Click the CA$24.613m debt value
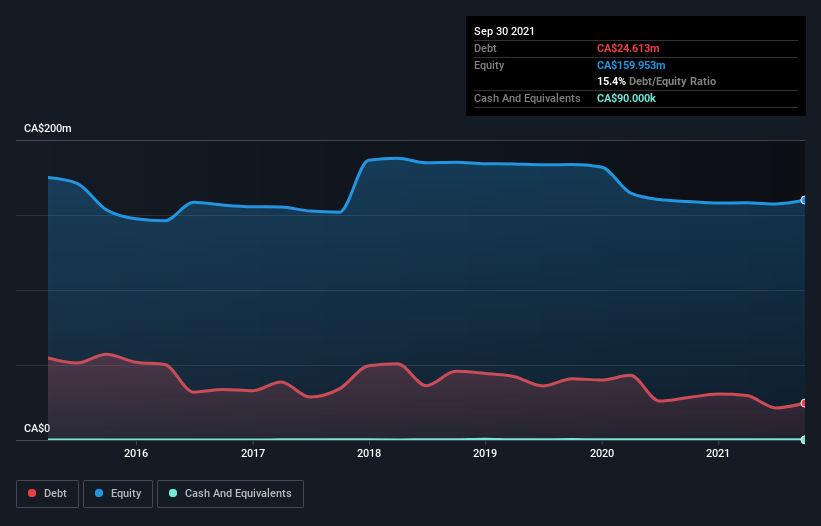The height and width of the screenshot is (526, 821). click(628, 48)
